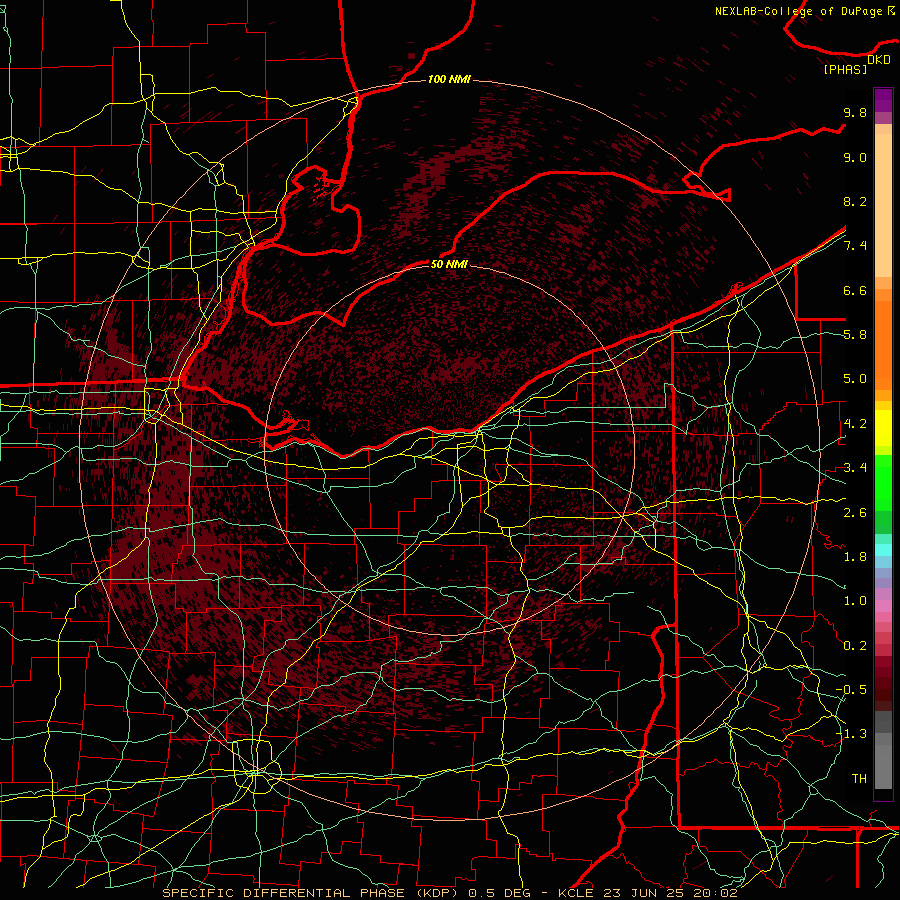The image size is (900, 900).
Task: Click the 3.4 value on the color scale
Action: tap(855, 468)
